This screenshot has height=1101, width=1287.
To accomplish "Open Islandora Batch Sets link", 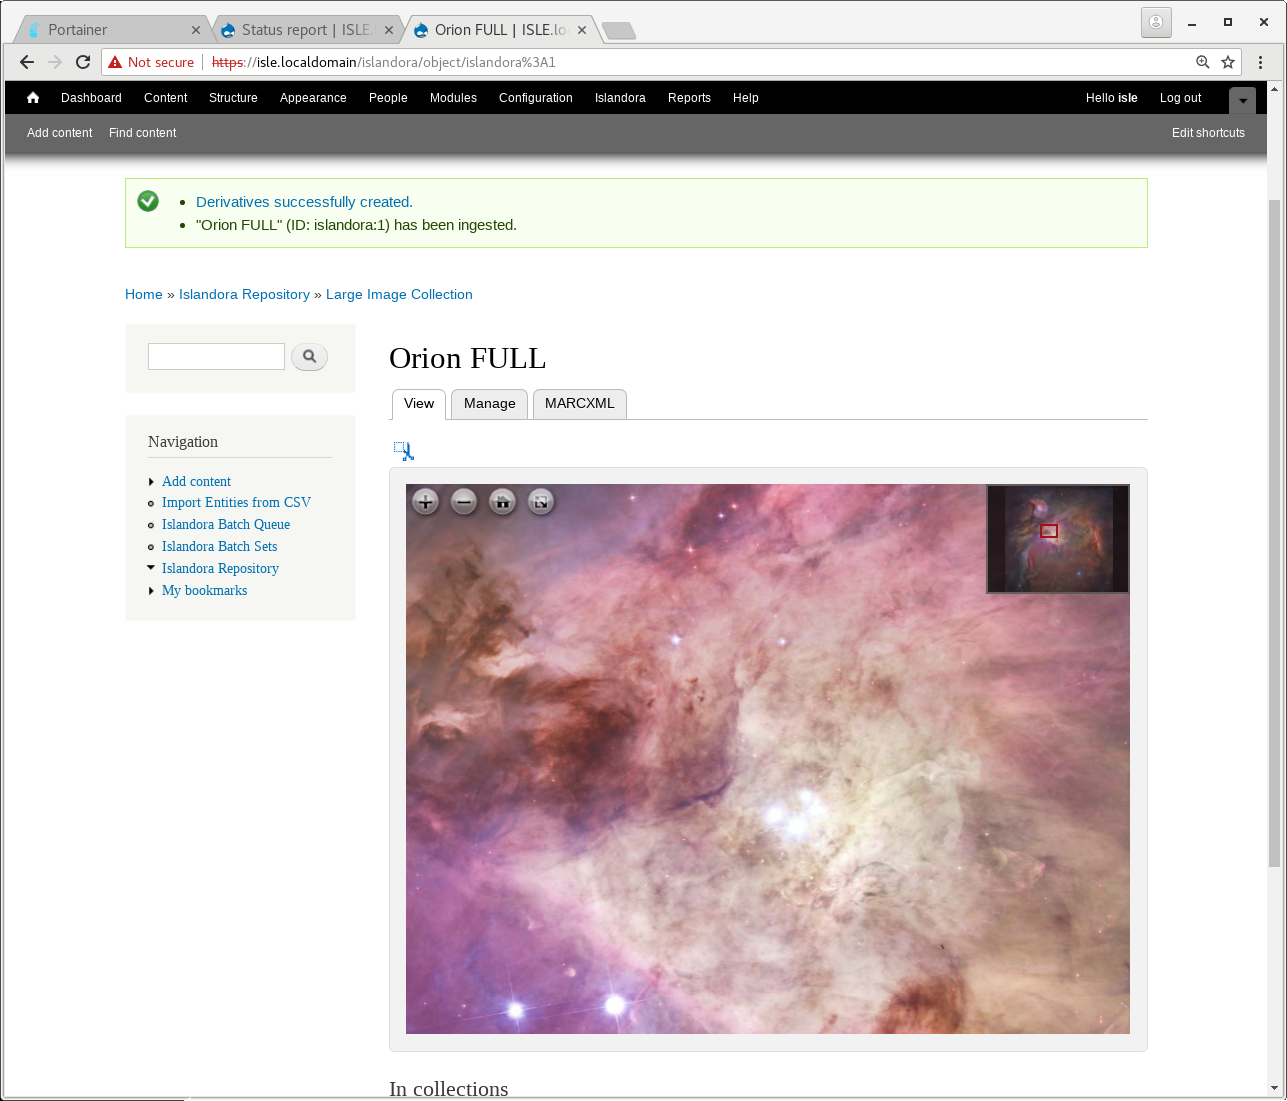I will (x=220, y=547).
